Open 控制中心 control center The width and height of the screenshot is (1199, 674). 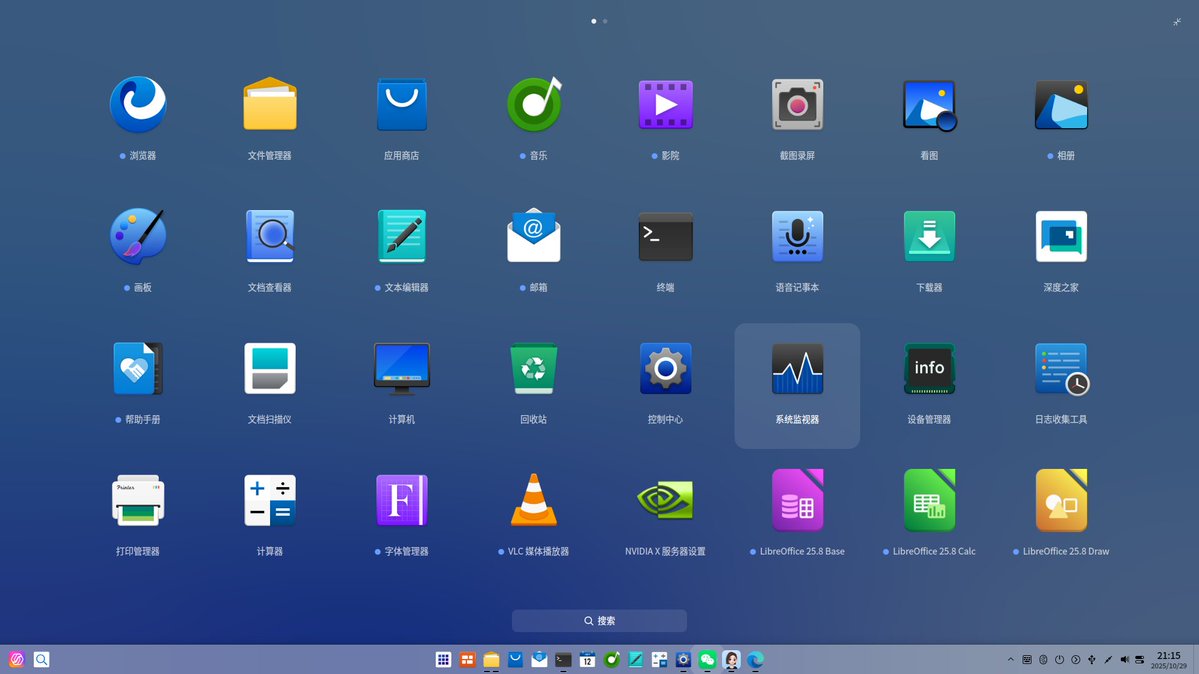(x=665, y=369)
